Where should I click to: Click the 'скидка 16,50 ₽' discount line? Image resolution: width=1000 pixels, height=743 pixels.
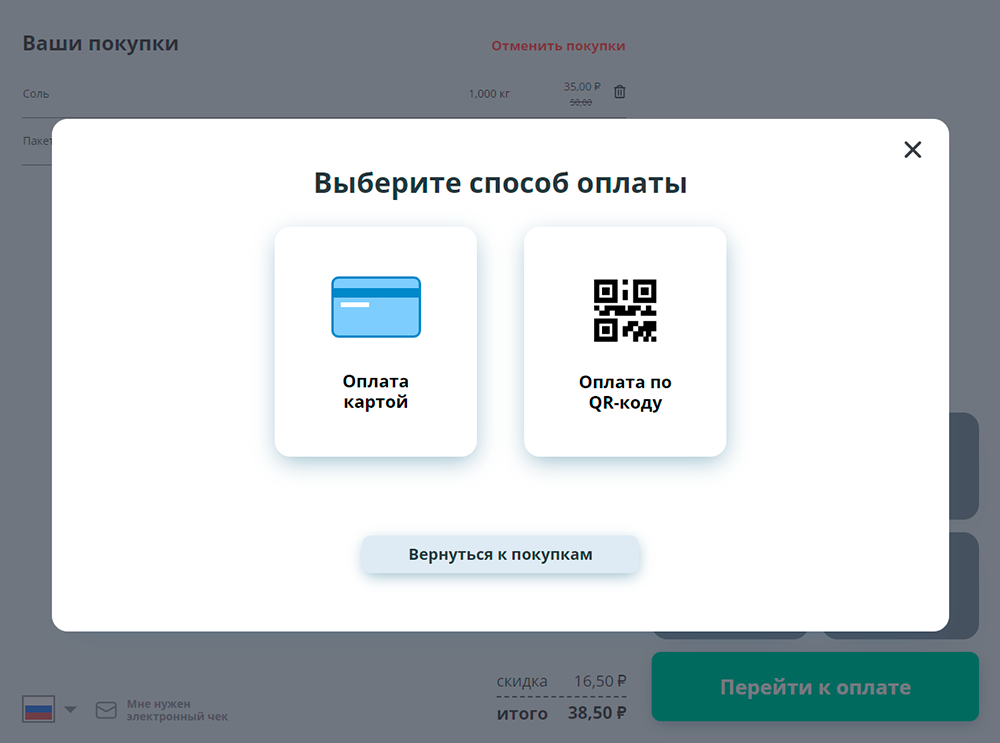tap(561, 681)
